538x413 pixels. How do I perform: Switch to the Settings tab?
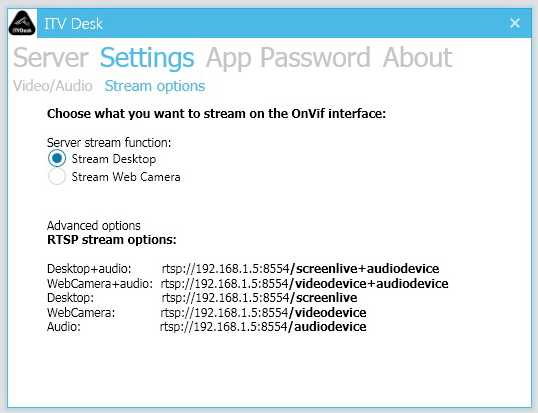coord(147,58)
